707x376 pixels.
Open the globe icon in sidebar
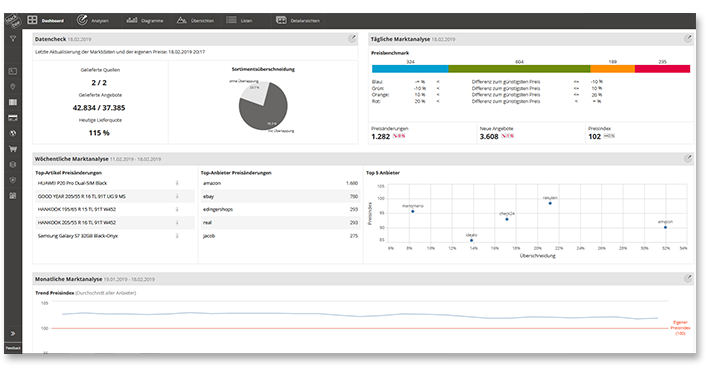tap(13, 133)
